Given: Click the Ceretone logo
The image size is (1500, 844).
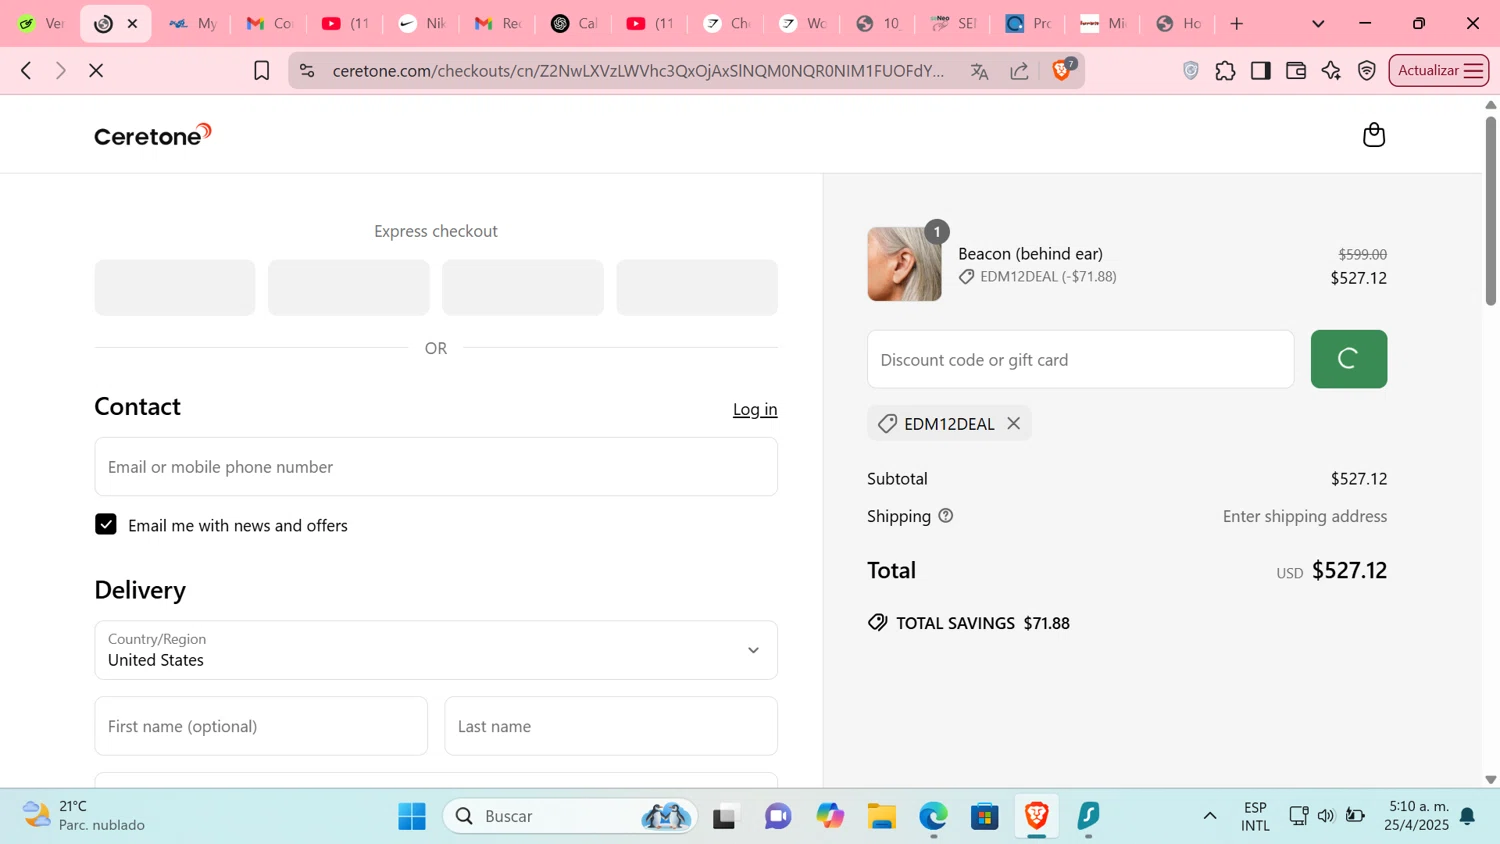Looking at the screenshot, I should [x=153, y=135].
